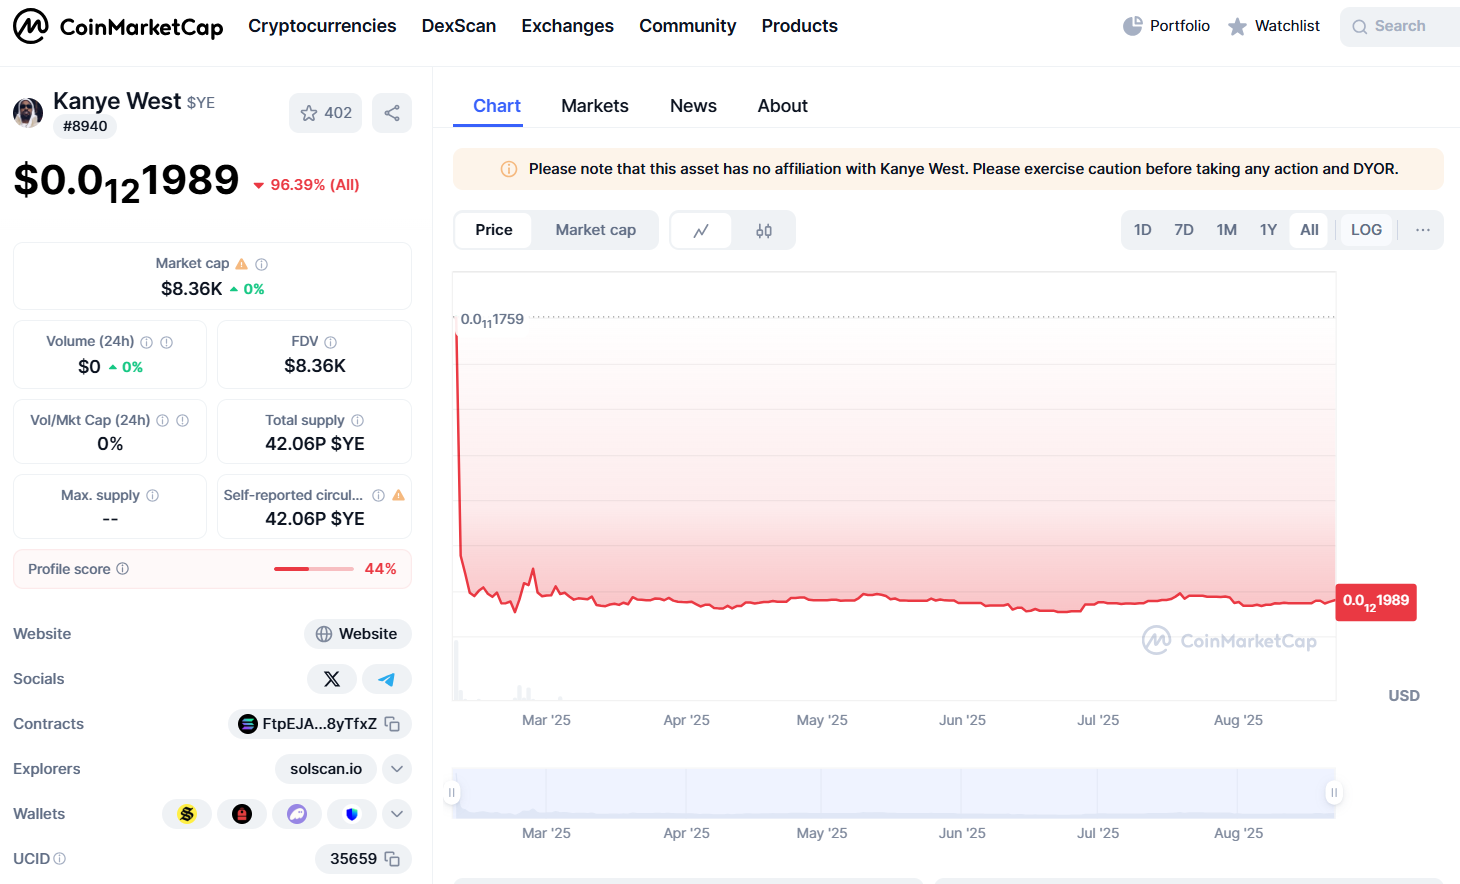Copy the contract address FtpEJA...8yTfxZ
The image size is (1460, 884).
coord(393,724)
